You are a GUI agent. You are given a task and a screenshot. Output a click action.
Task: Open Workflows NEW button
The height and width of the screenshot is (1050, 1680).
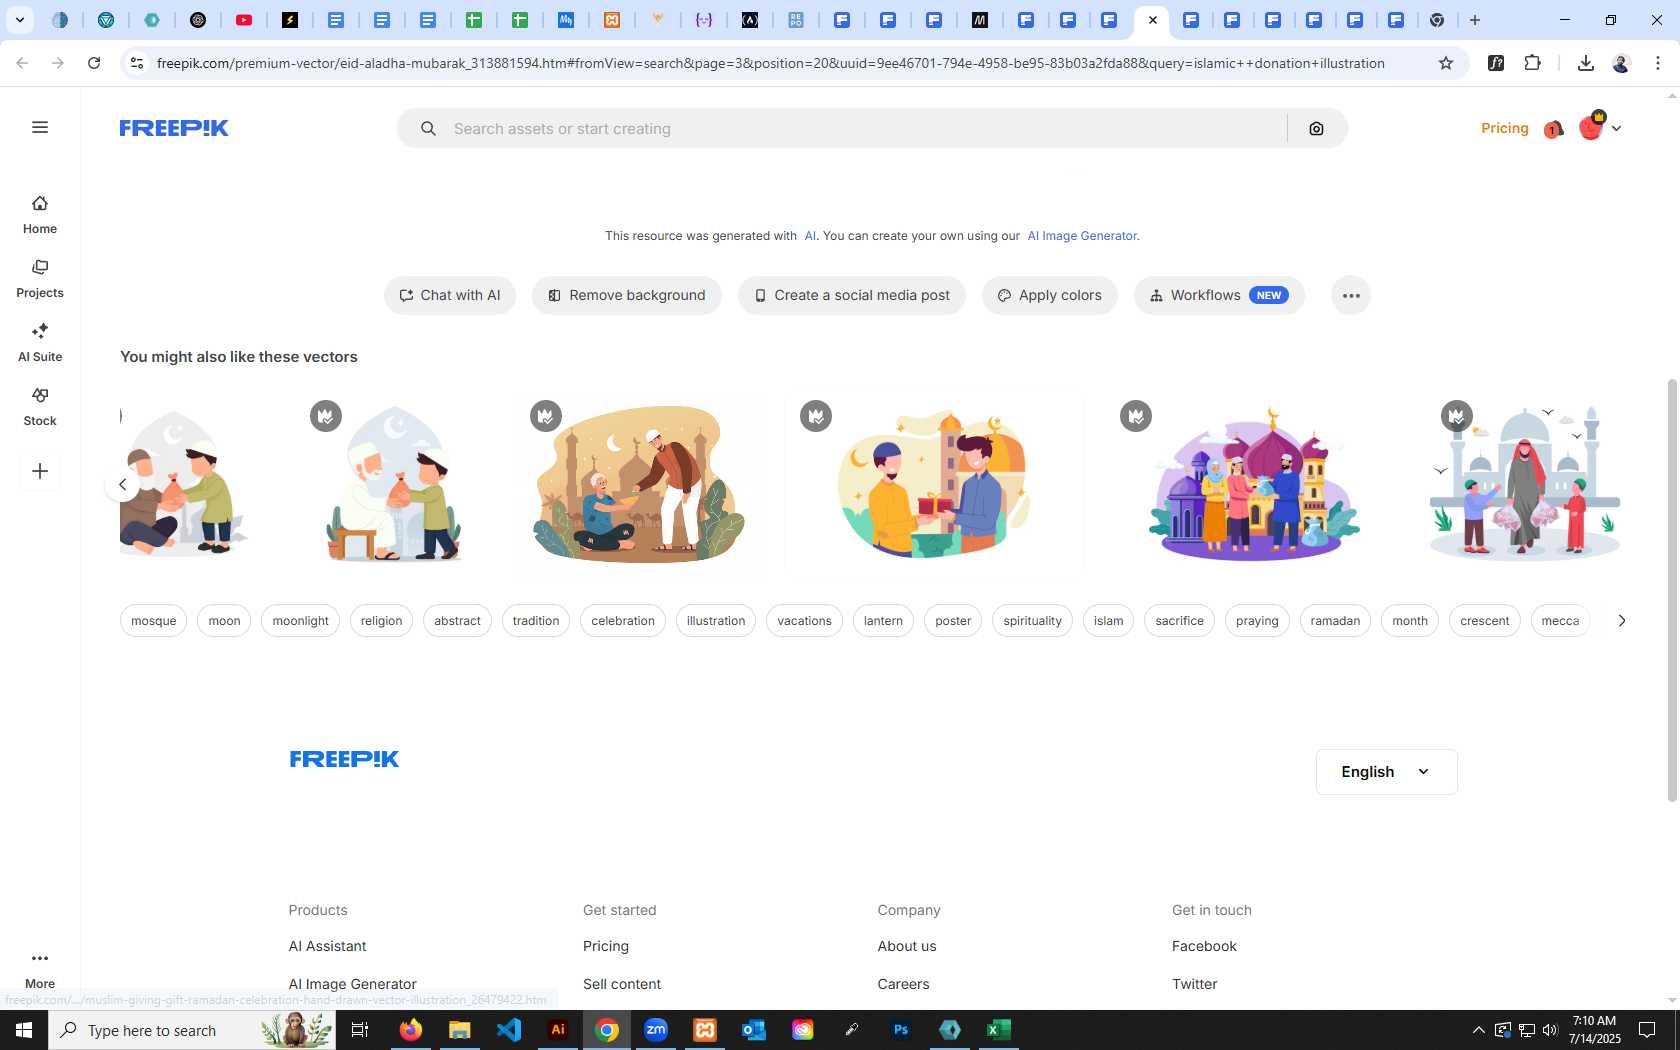tap(1219, 295)
